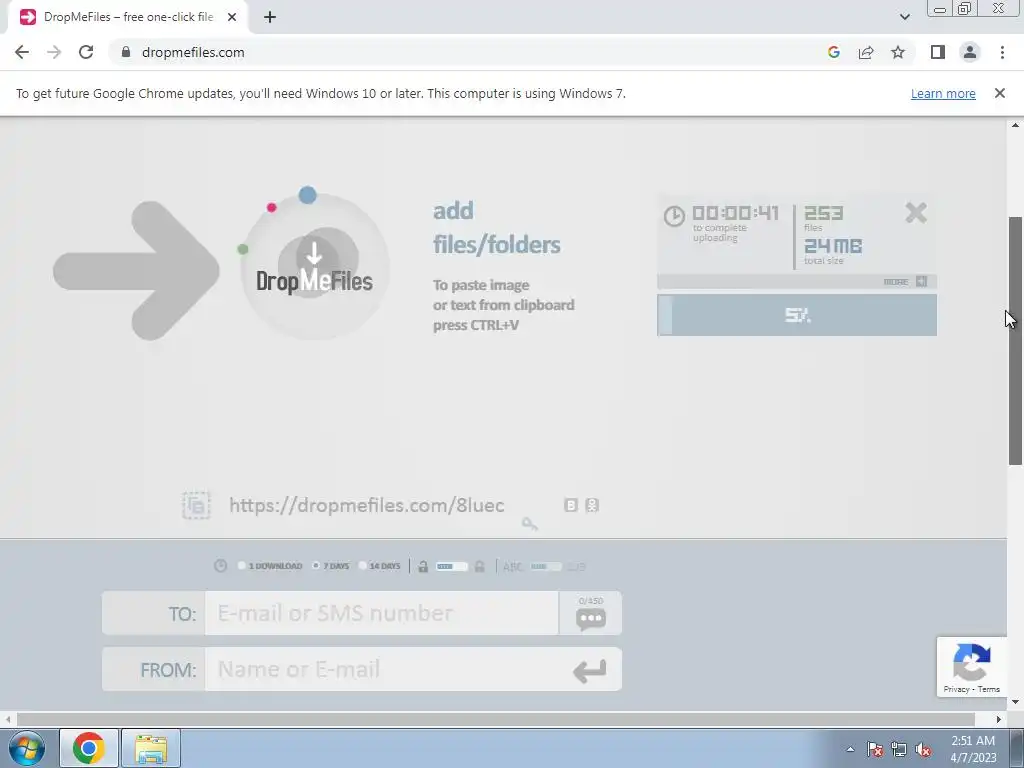Open the tab search dropdown chevron
The height and width of the screenshot is (768, 1024).
coord(904,17)
